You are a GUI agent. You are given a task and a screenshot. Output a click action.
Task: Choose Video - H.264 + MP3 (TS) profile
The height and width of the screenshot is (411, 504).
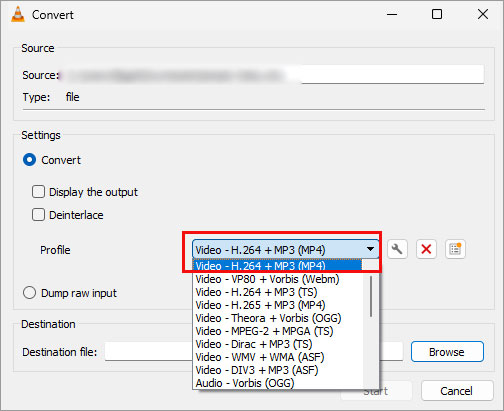[278, 292]
